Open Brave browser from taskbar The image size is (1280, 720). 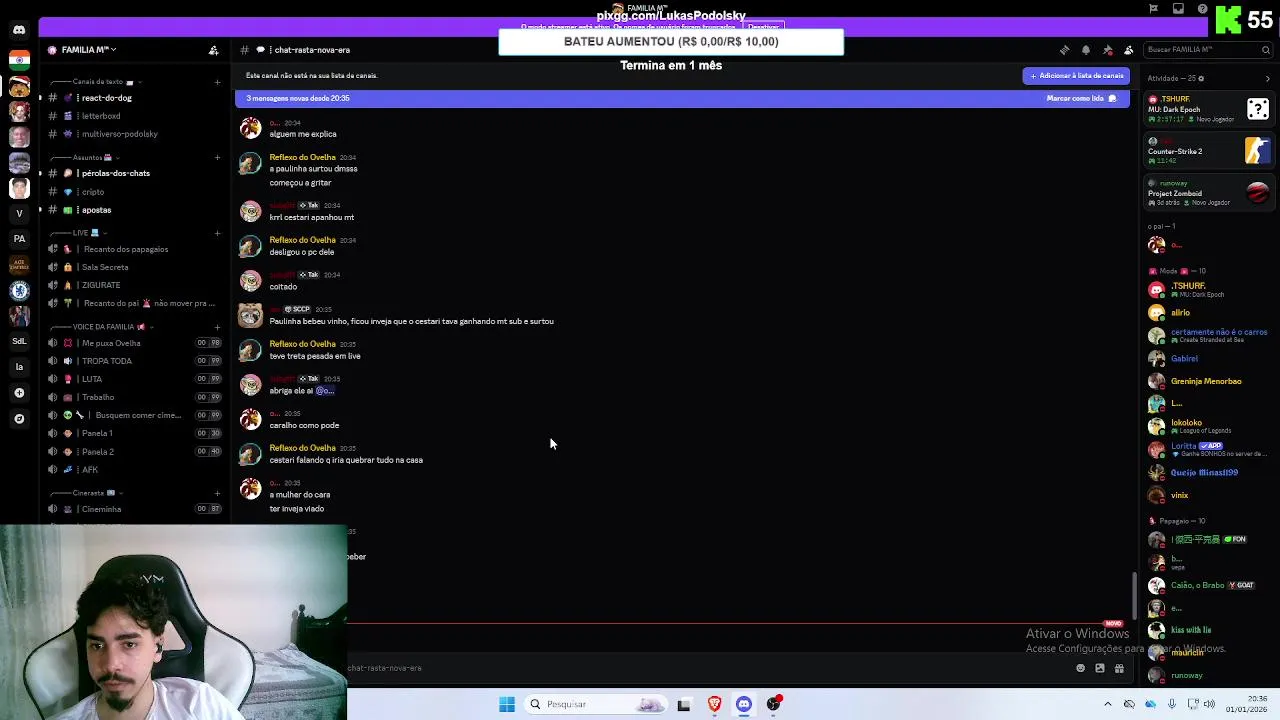pos(714,704)
